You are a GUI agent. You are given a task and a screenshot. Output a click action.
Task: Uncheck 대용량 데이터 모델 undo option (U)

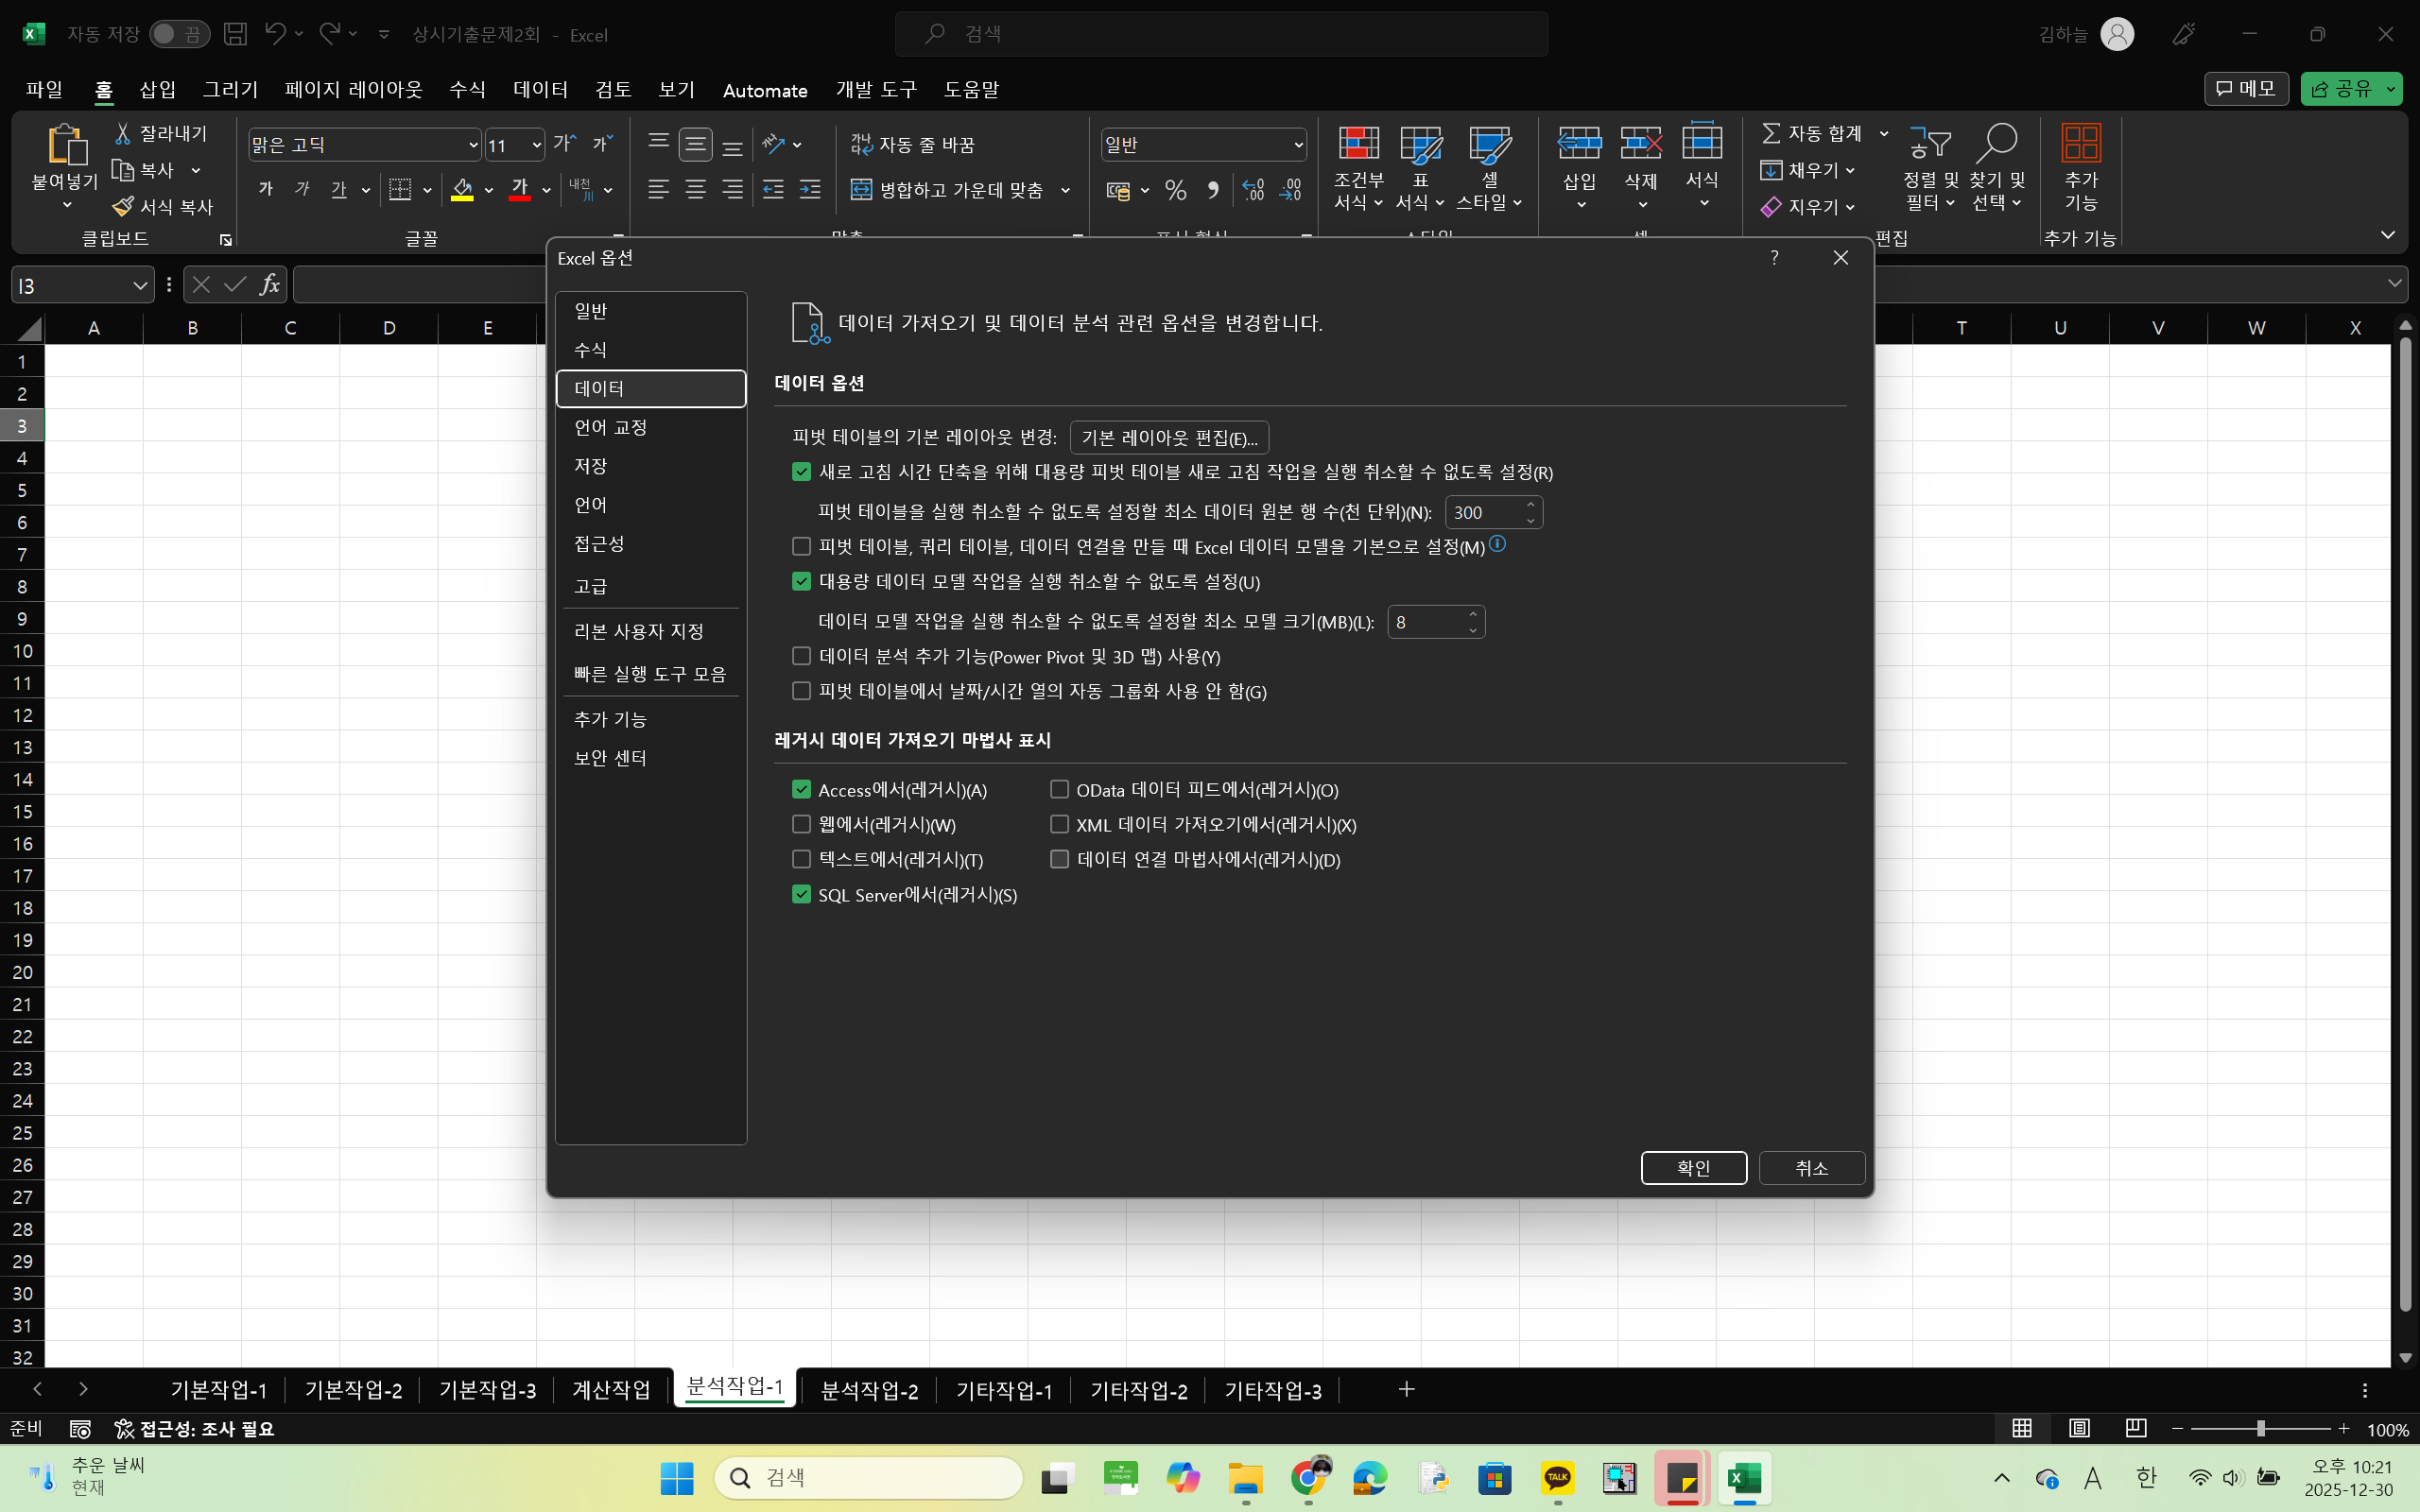(x=801, y=581)
